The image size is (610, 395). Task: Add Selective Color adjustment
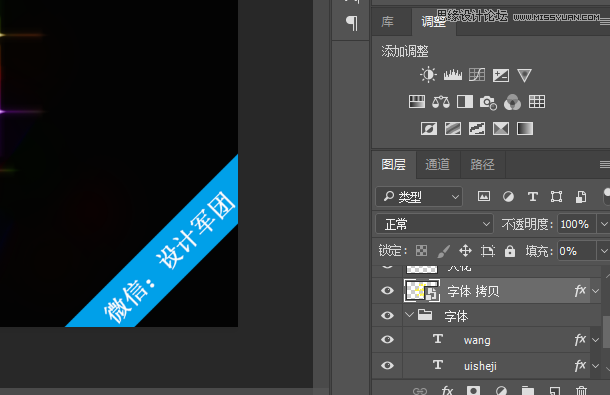tap(501, 128)
